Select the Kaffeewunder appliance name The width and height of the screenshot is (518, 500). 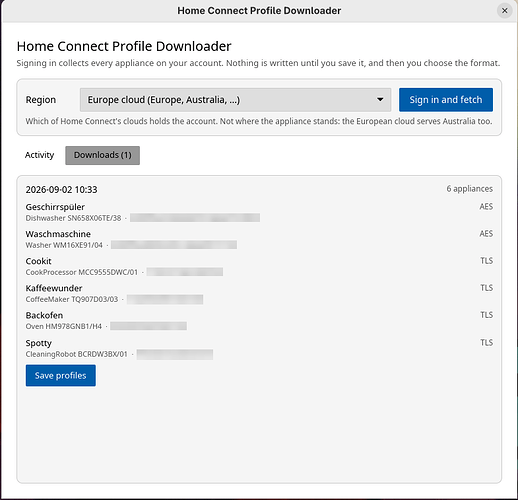[x=54, y=288]
